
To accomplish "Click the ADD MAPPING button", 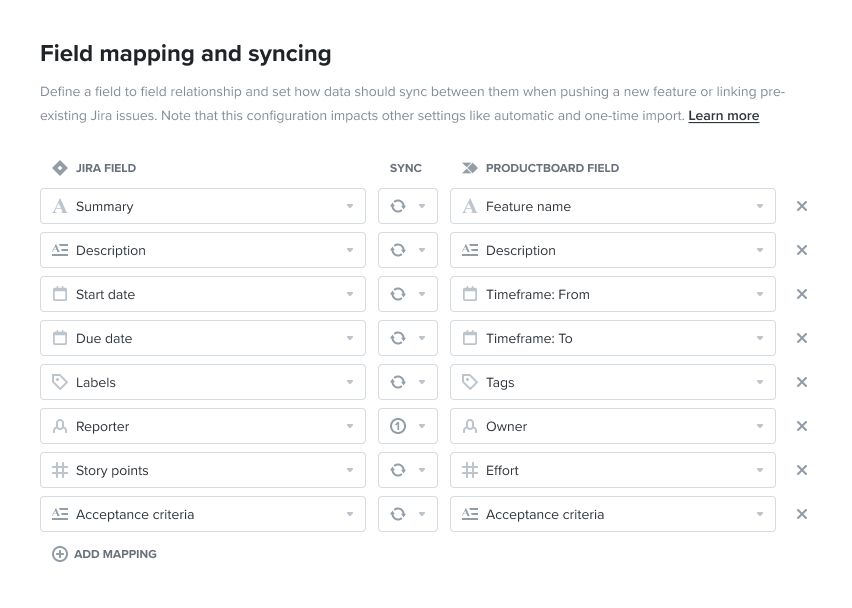I will point(104,554).
